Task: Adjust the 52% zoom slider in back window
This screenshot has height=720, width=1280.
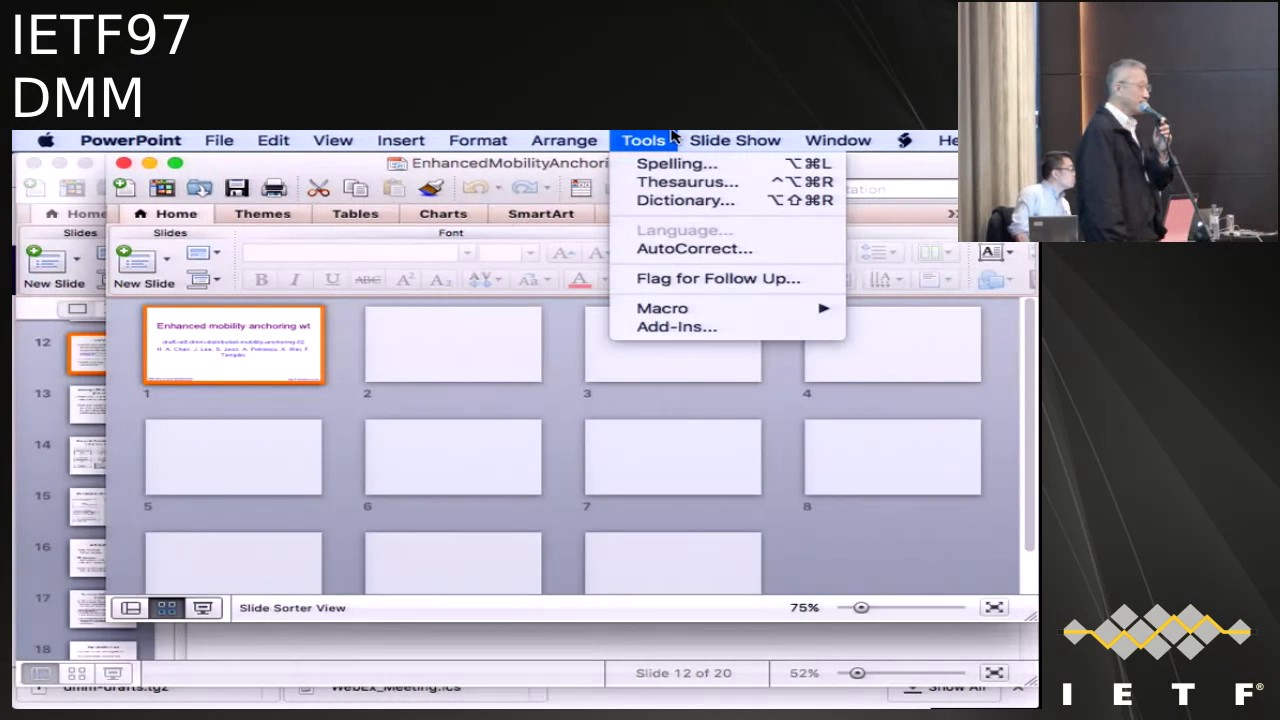Action: point(857,673)
